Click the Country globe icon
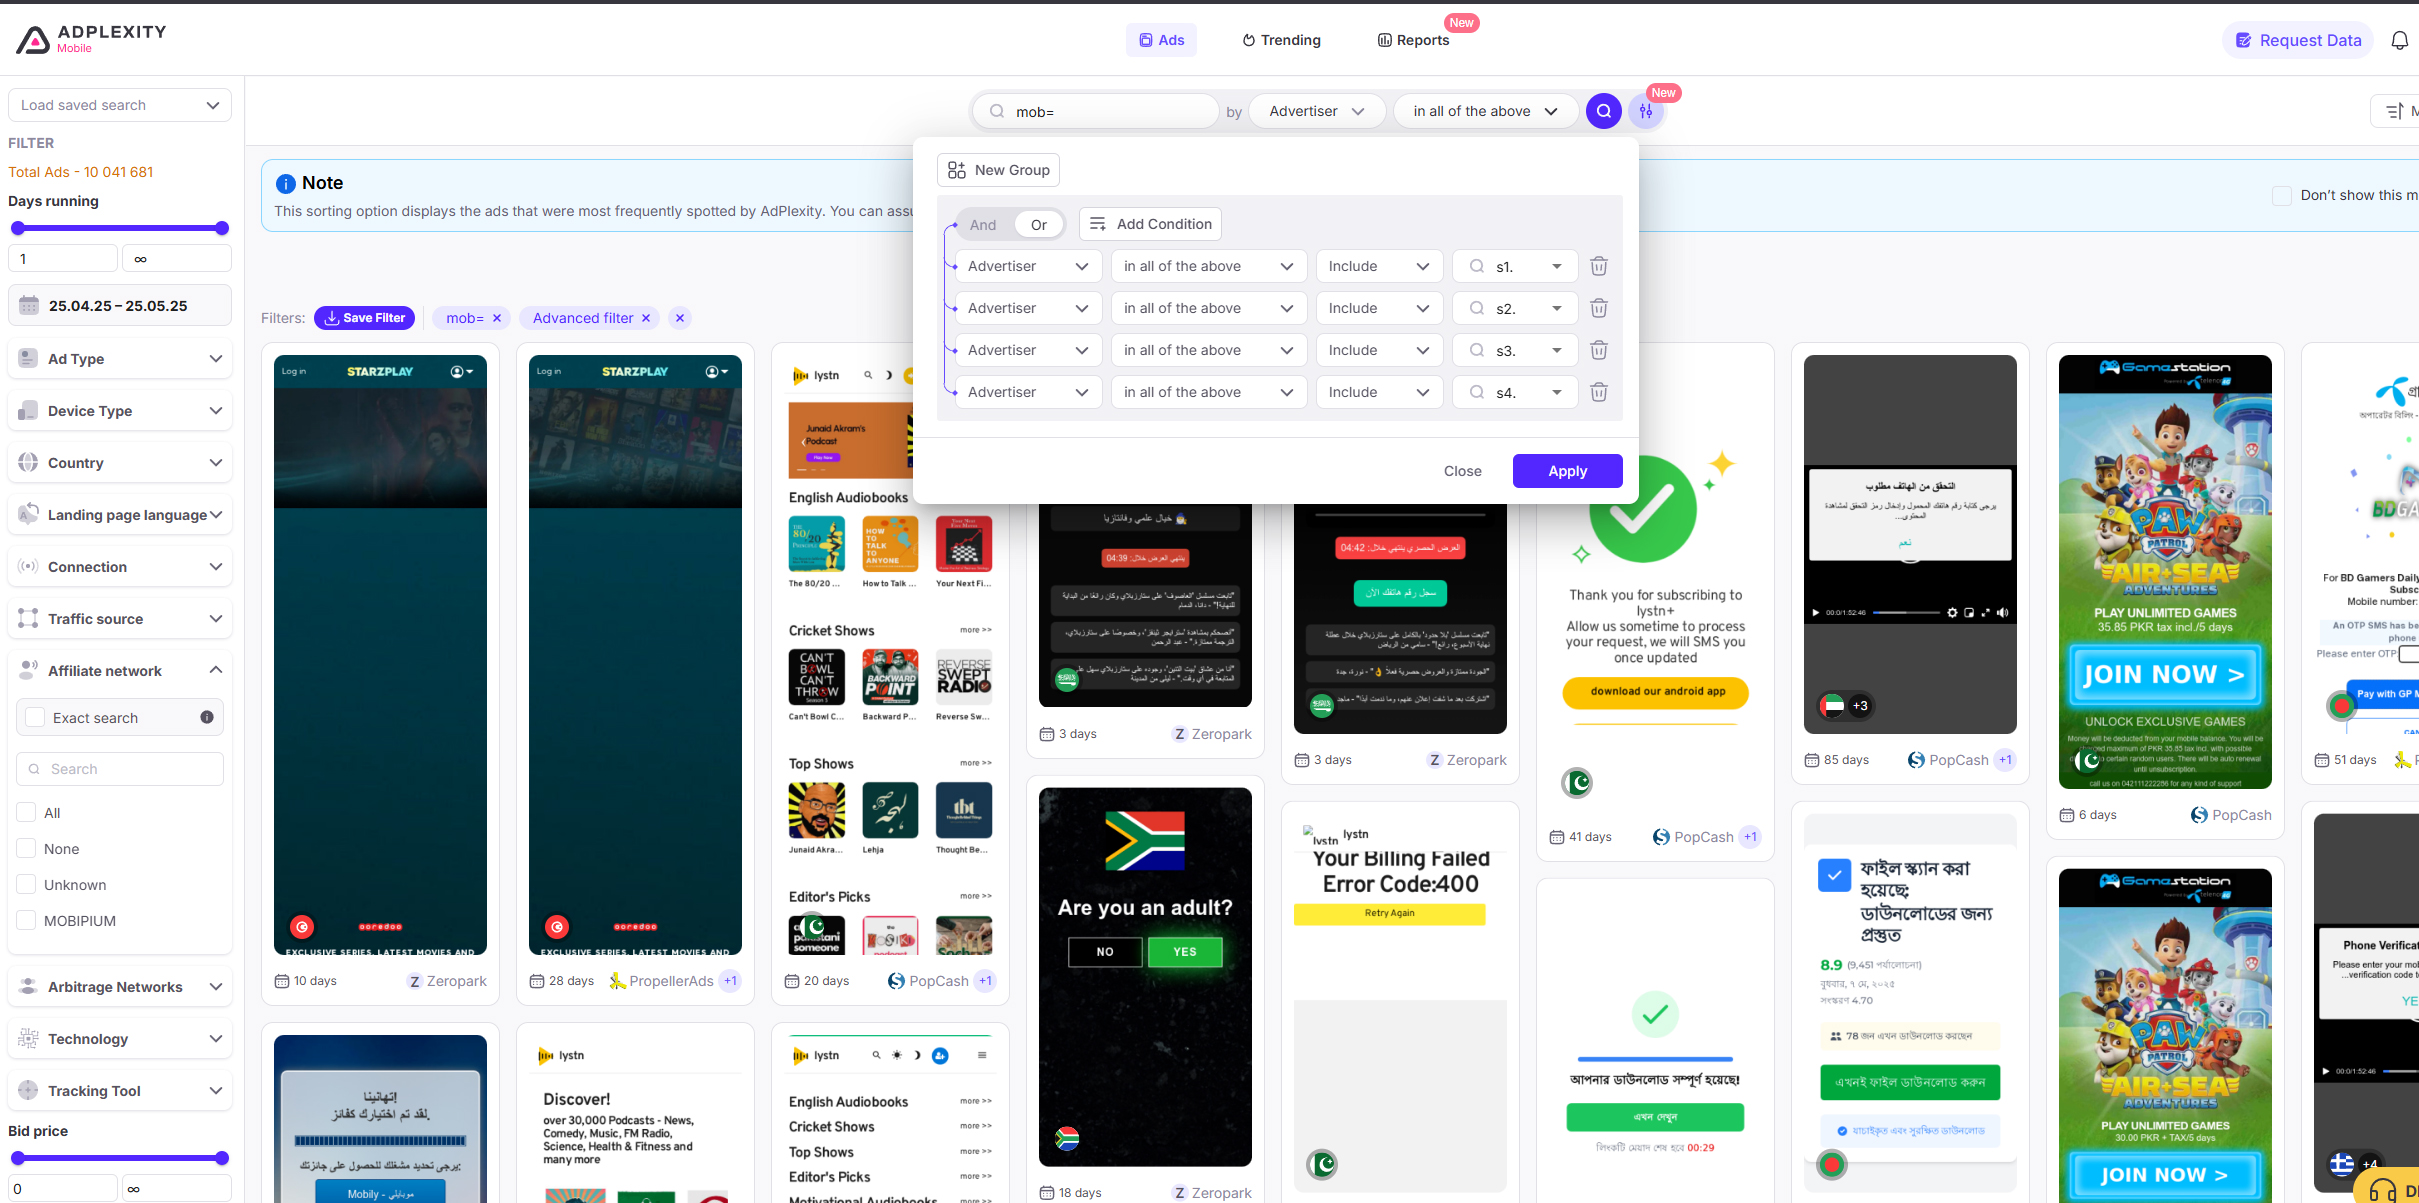The width and height of the screenshot is (2419, 1203). click(x=28, y=462)
